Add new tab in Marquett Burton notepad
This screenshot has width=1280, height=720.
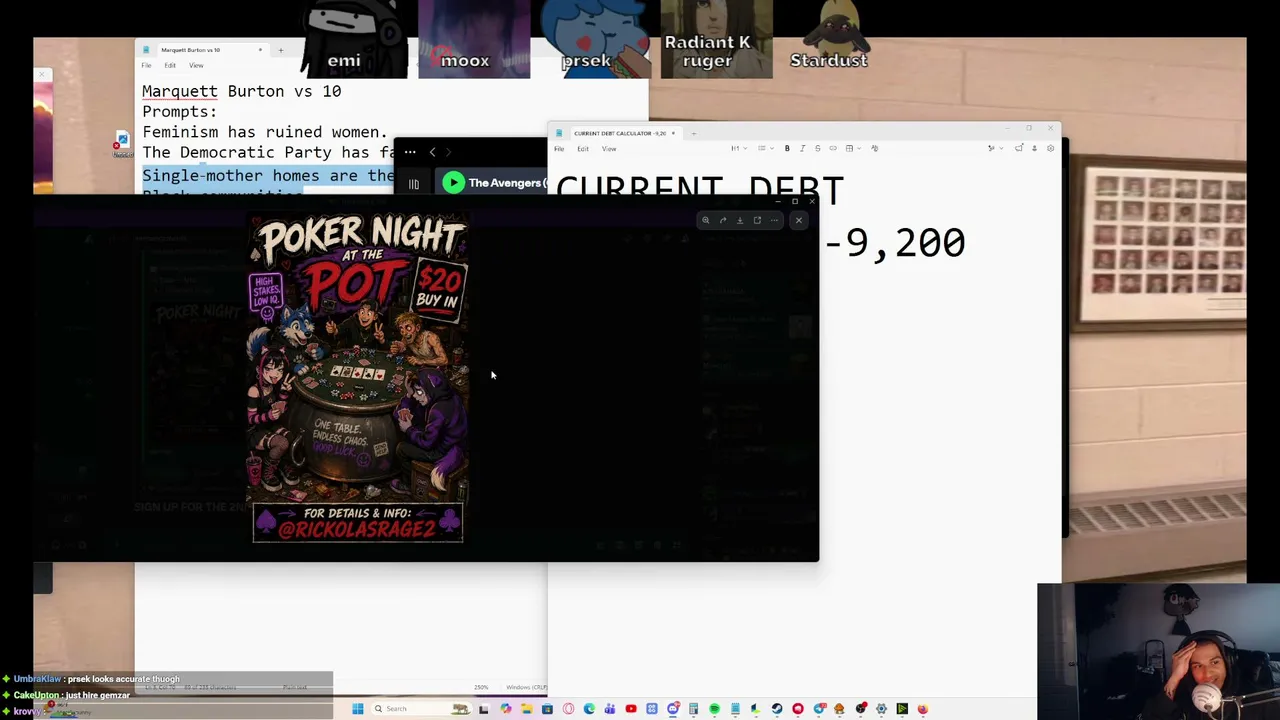pyautogui.click(x=281, y=50)
